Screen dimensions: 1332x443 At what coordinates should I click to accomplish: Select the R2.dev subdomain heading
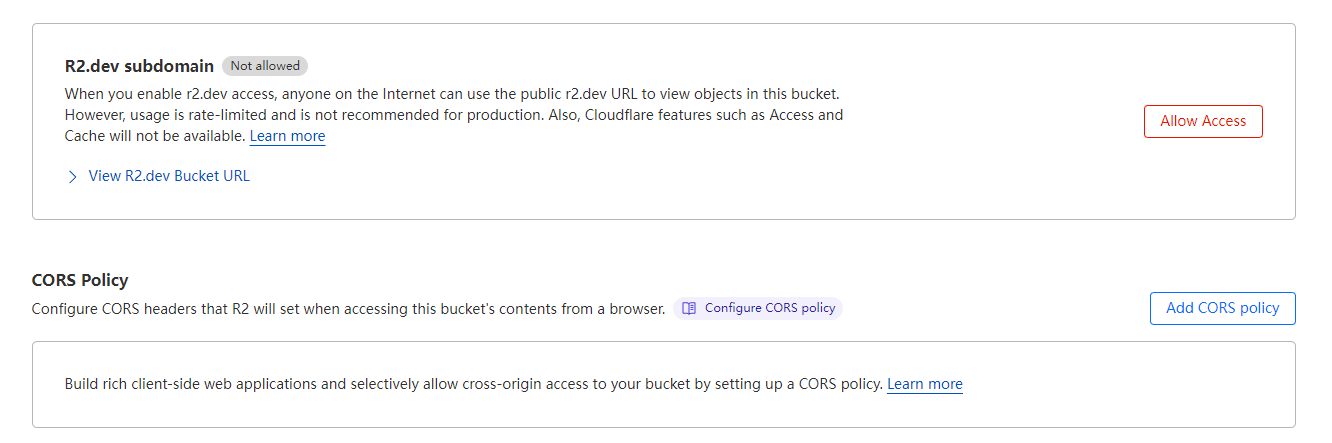point(139,66)
